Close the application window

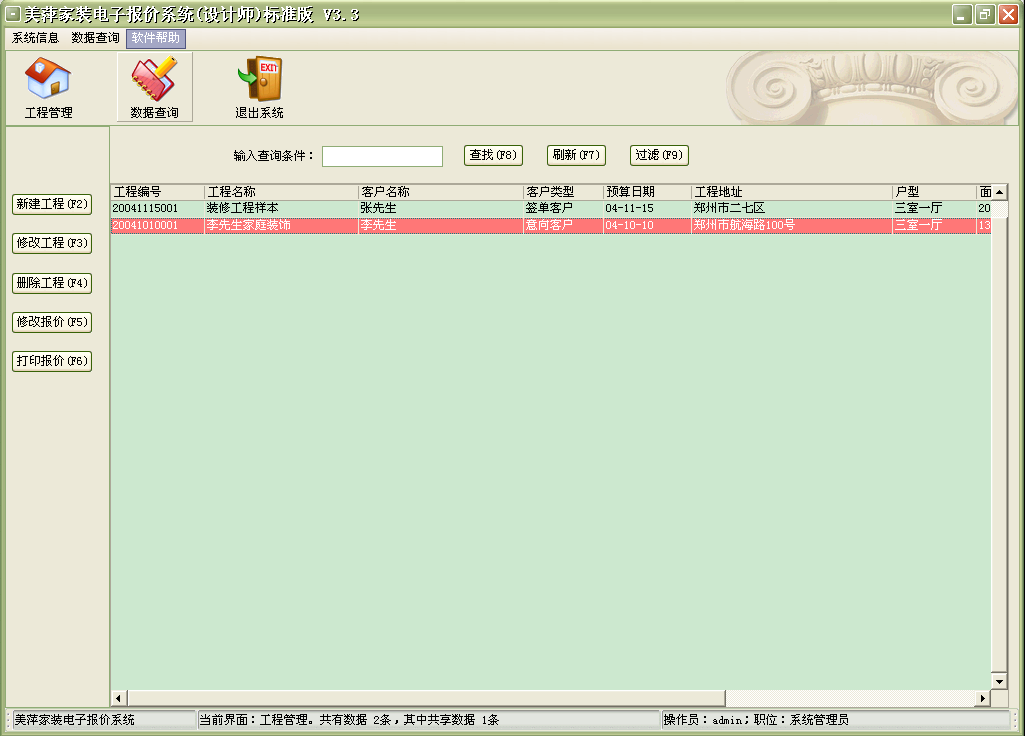tap(1009, 14)
